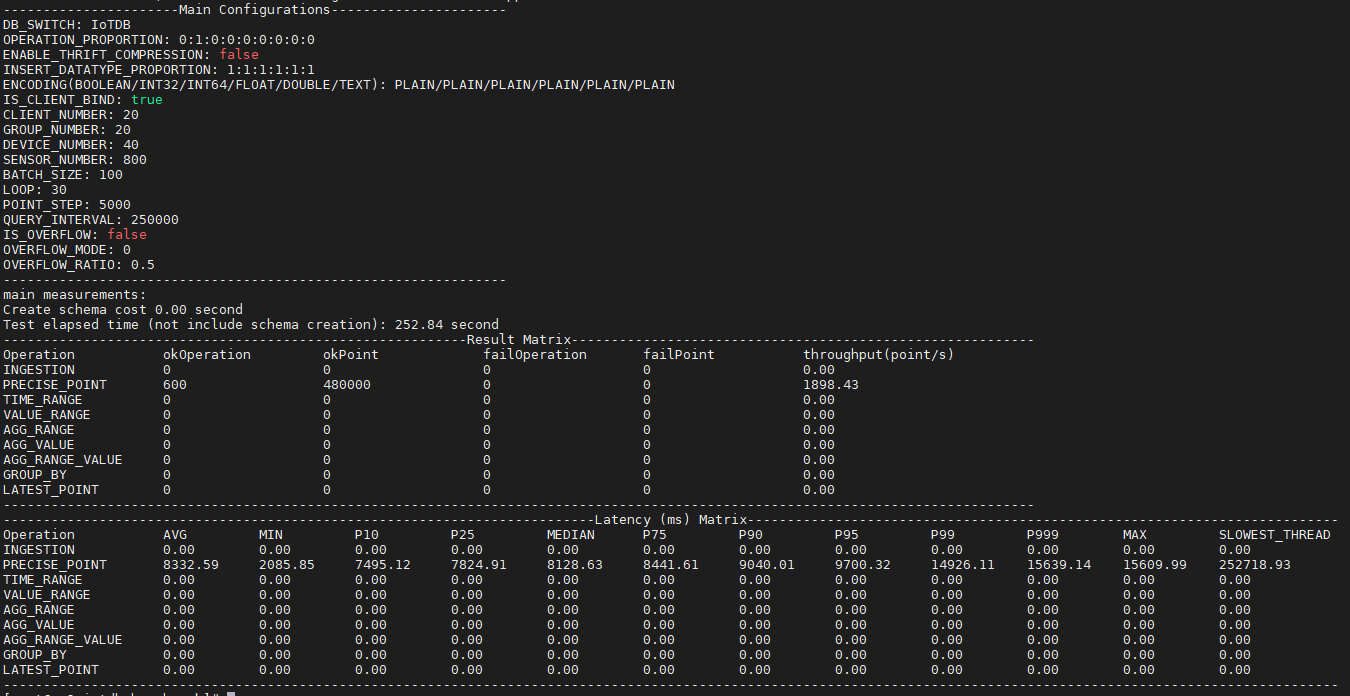Click the 'main measurements:' line
The width and height of the screenshot is (1350, 696).
[x=75, y=295]
